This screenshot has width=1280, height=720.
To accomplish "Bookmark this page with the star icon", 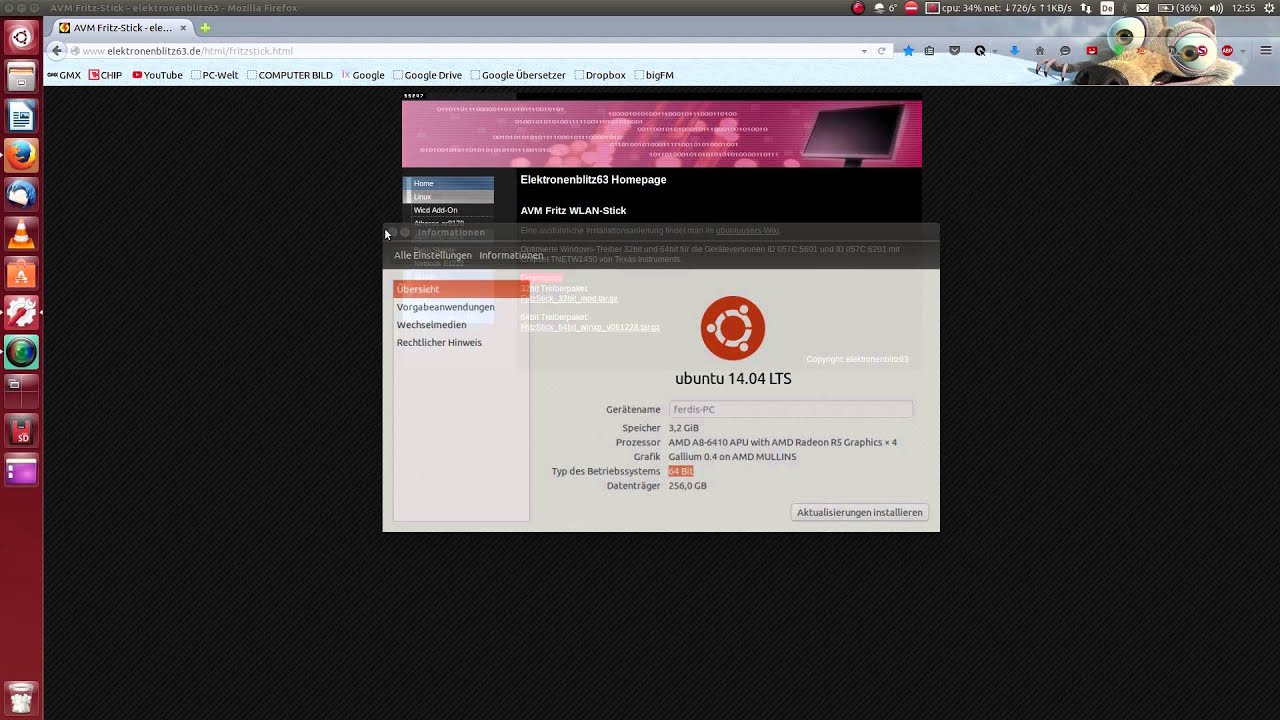I will click(908, 51).
